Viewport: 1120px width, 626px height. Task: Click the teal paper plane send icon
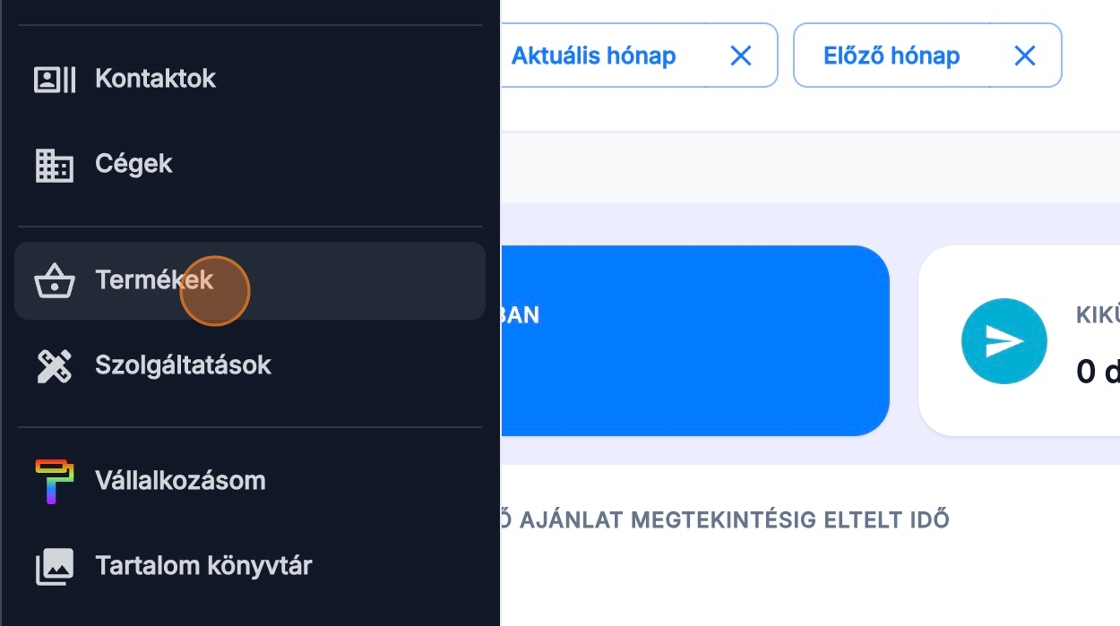click(1004, 341)
